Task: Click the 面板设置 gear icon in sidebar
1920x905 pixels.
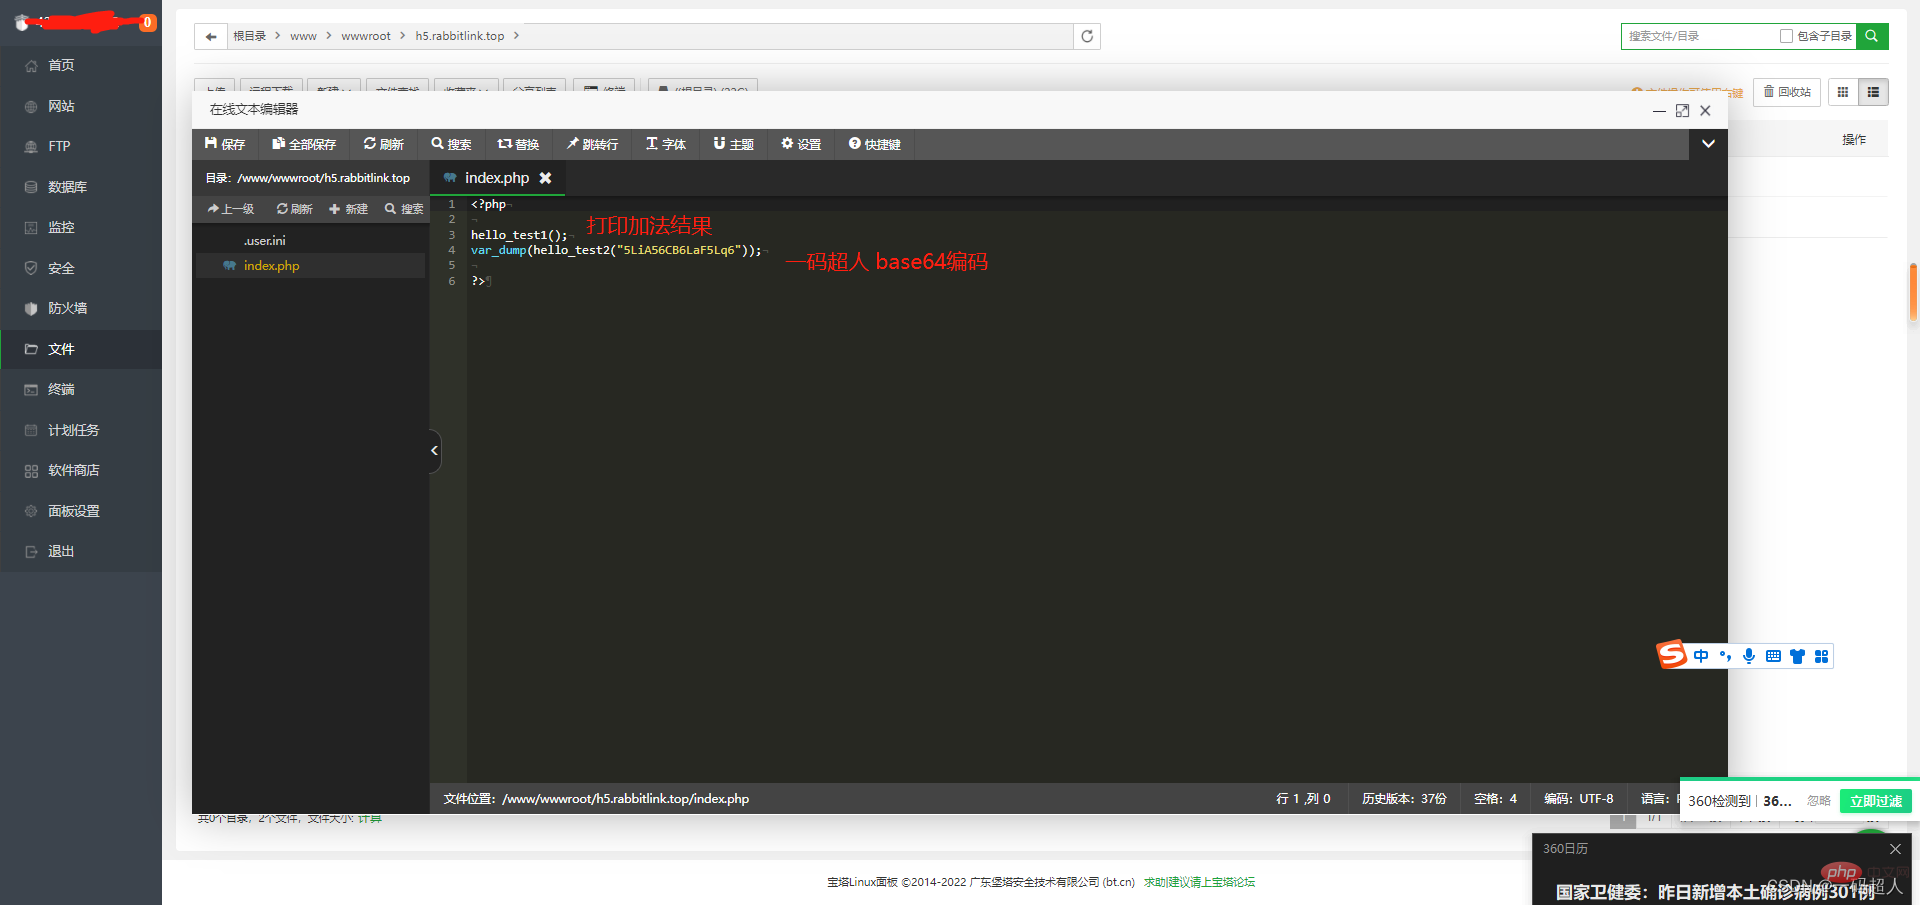Action: click(x=31, y=511)
